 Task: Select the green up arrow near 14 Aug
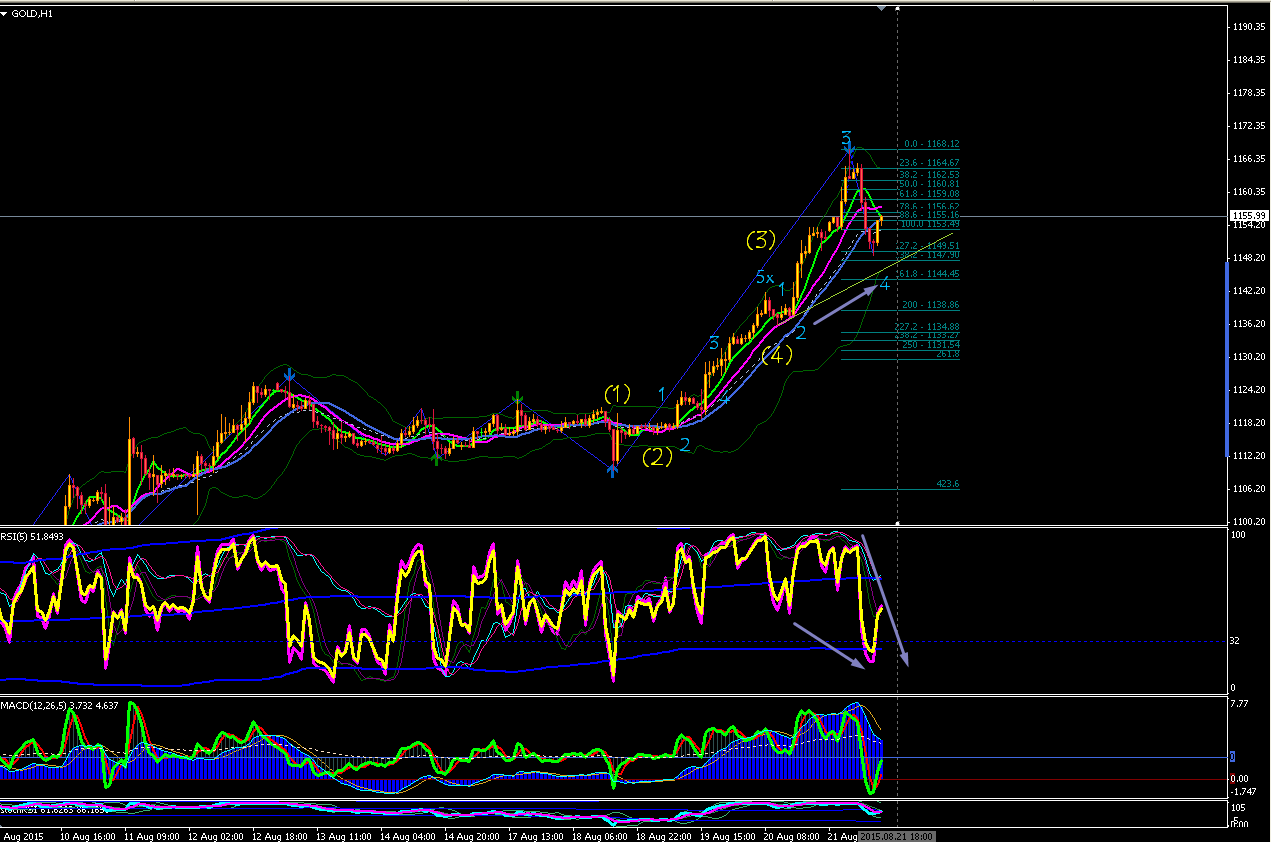click(437, 458)
